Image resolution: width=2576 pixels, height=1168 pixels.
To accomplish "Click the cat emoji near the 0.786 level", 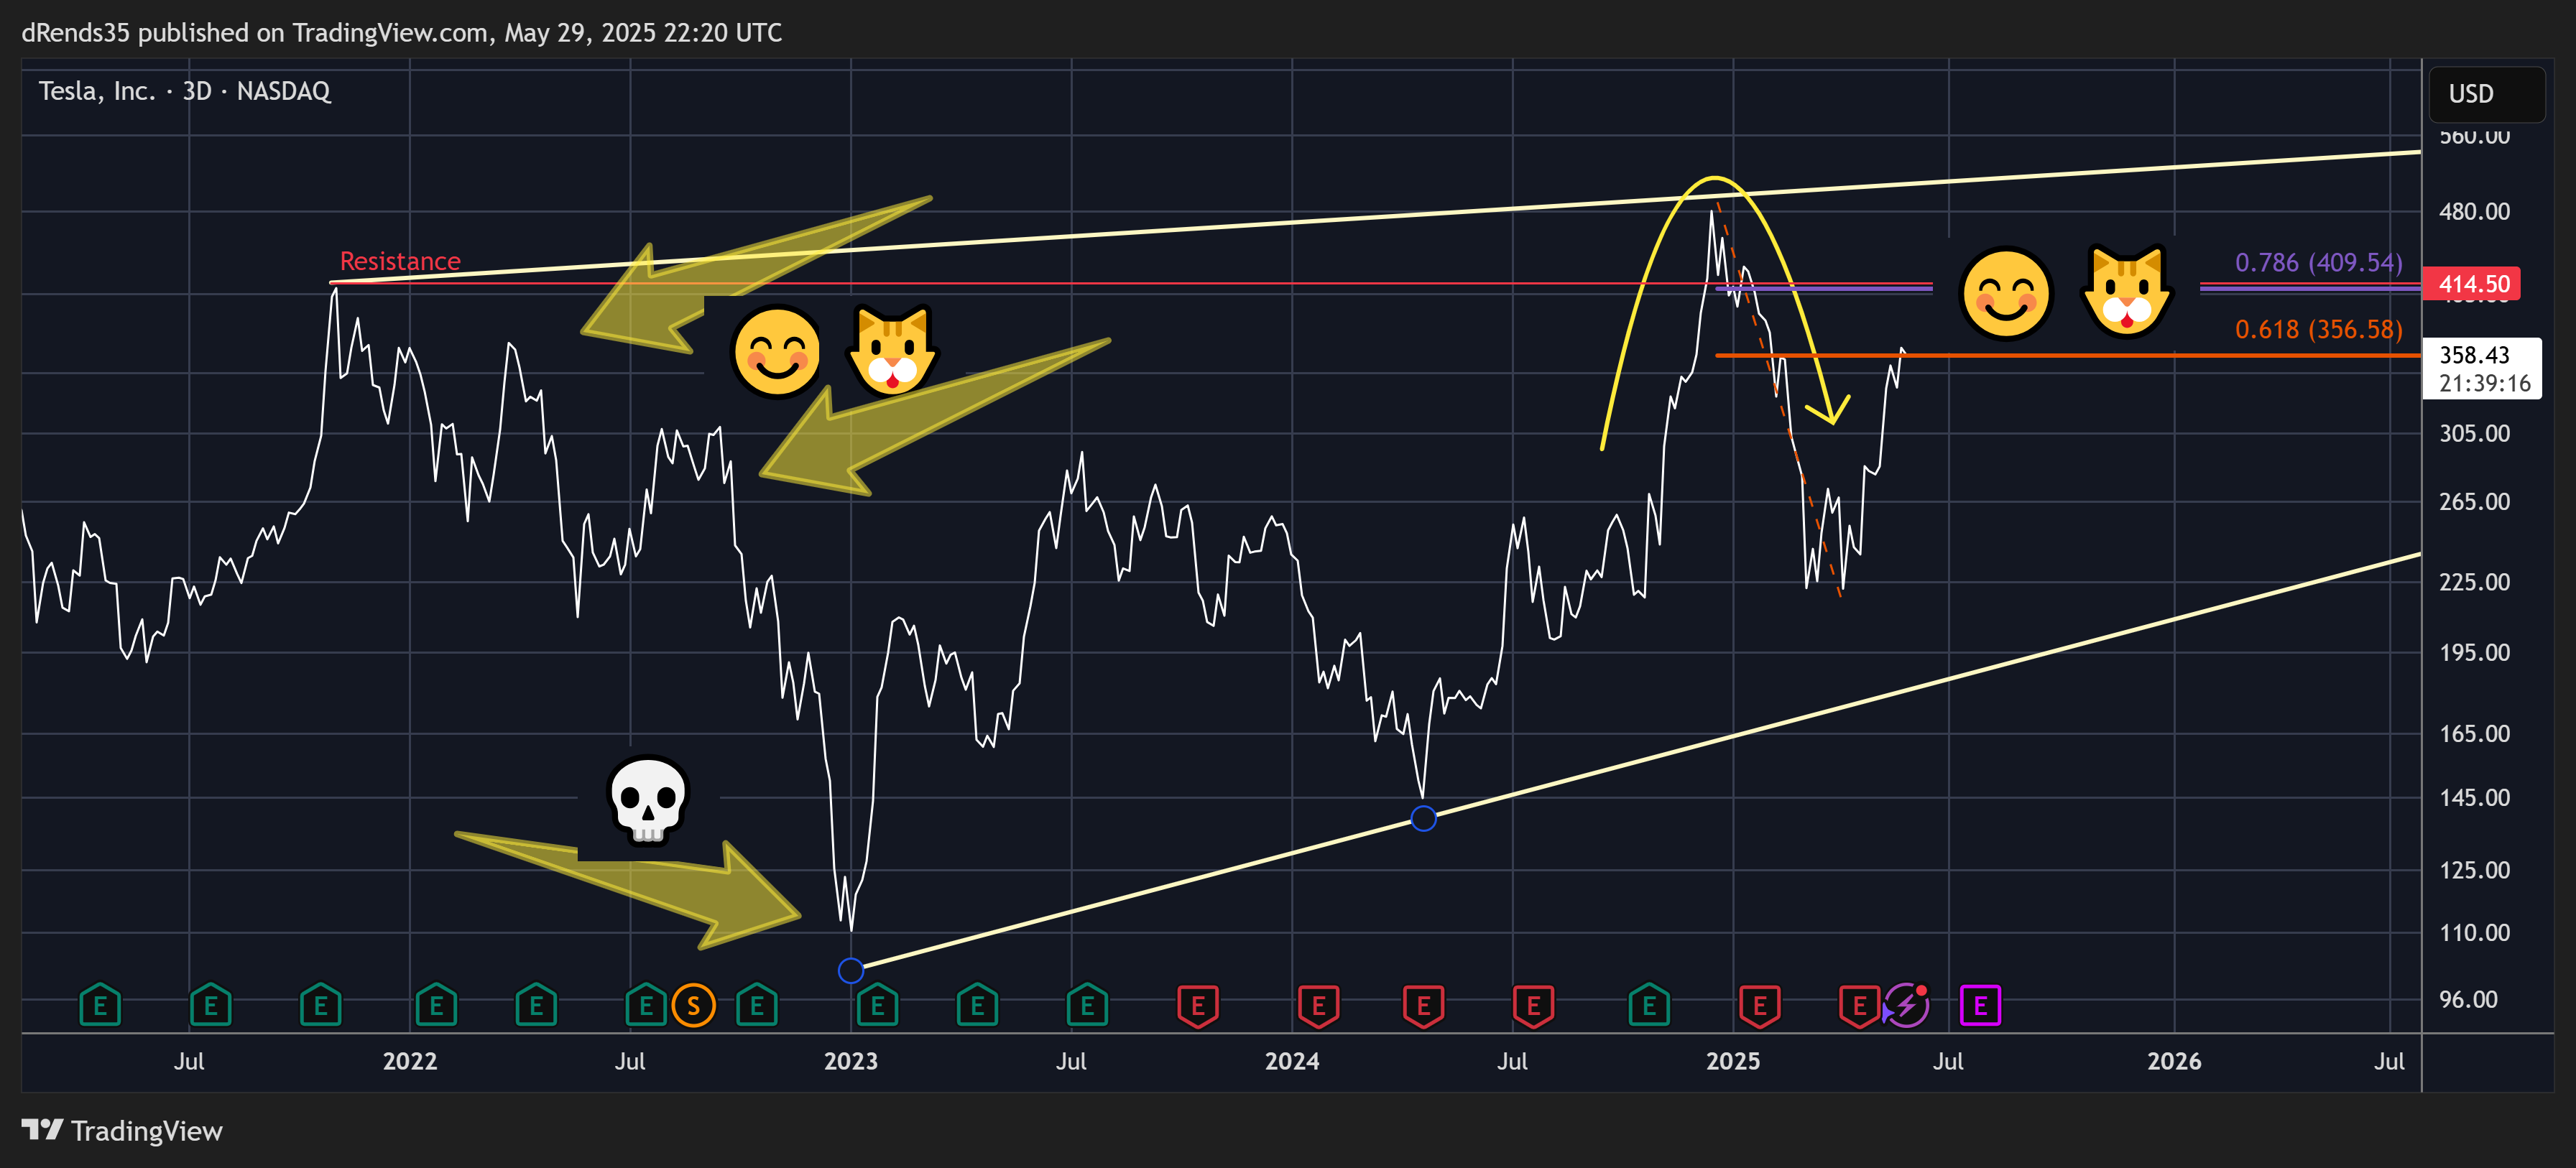I will pos(2126,292).
